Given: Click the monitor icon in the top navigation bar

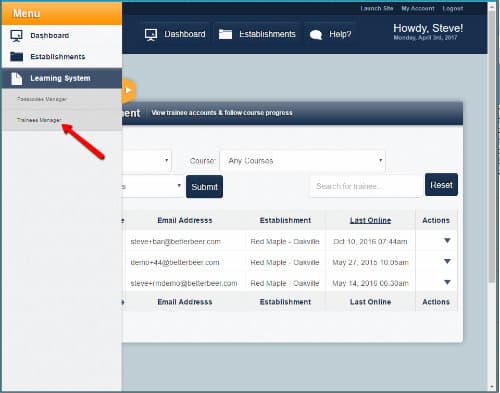Looking at the screenshot, I should 151,34.
